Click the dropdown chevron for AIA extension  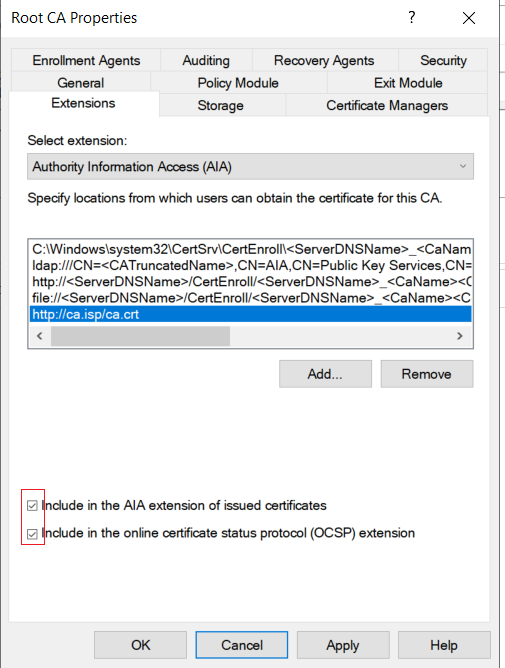(x=463, y=166)
